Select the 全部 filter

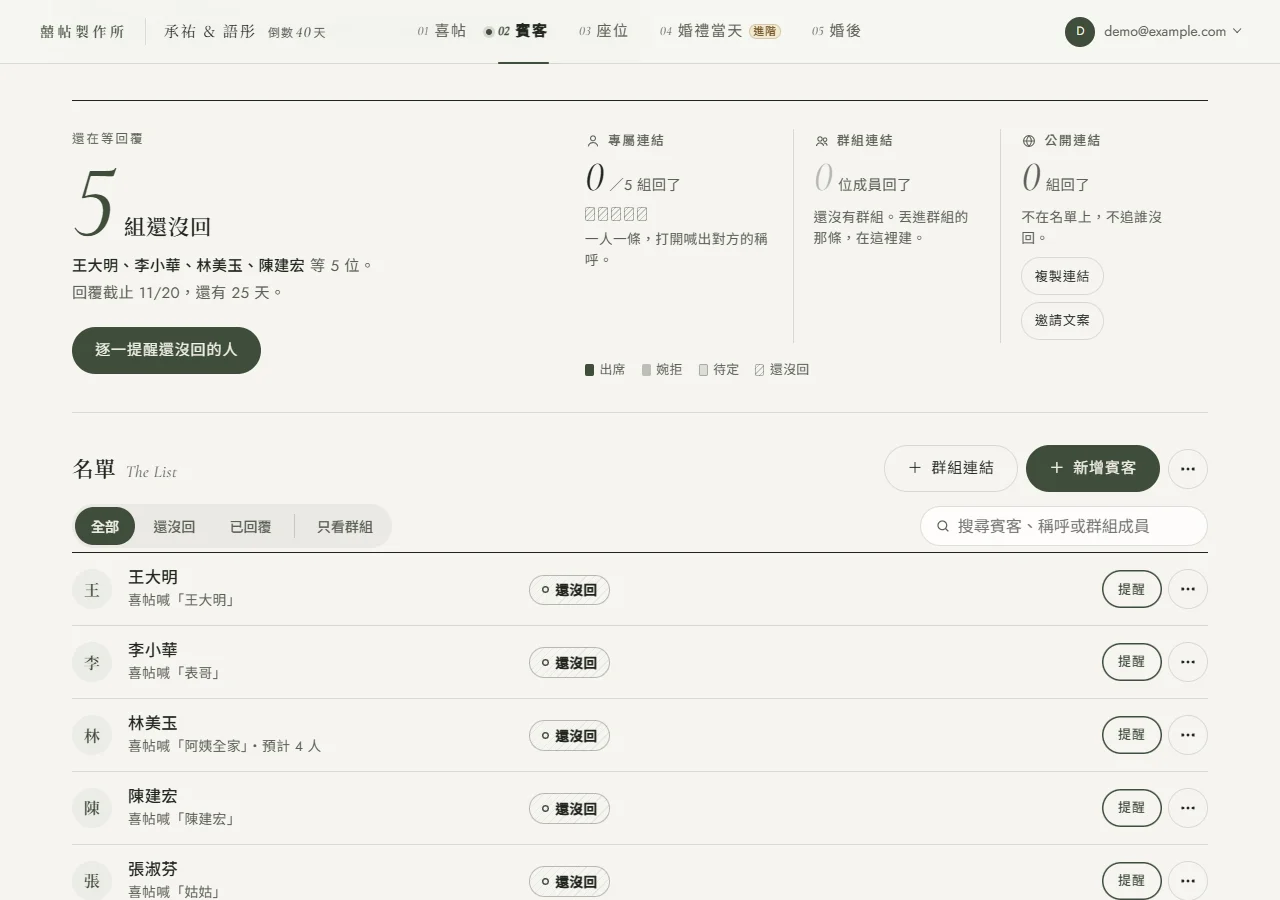tap(105, 526)
